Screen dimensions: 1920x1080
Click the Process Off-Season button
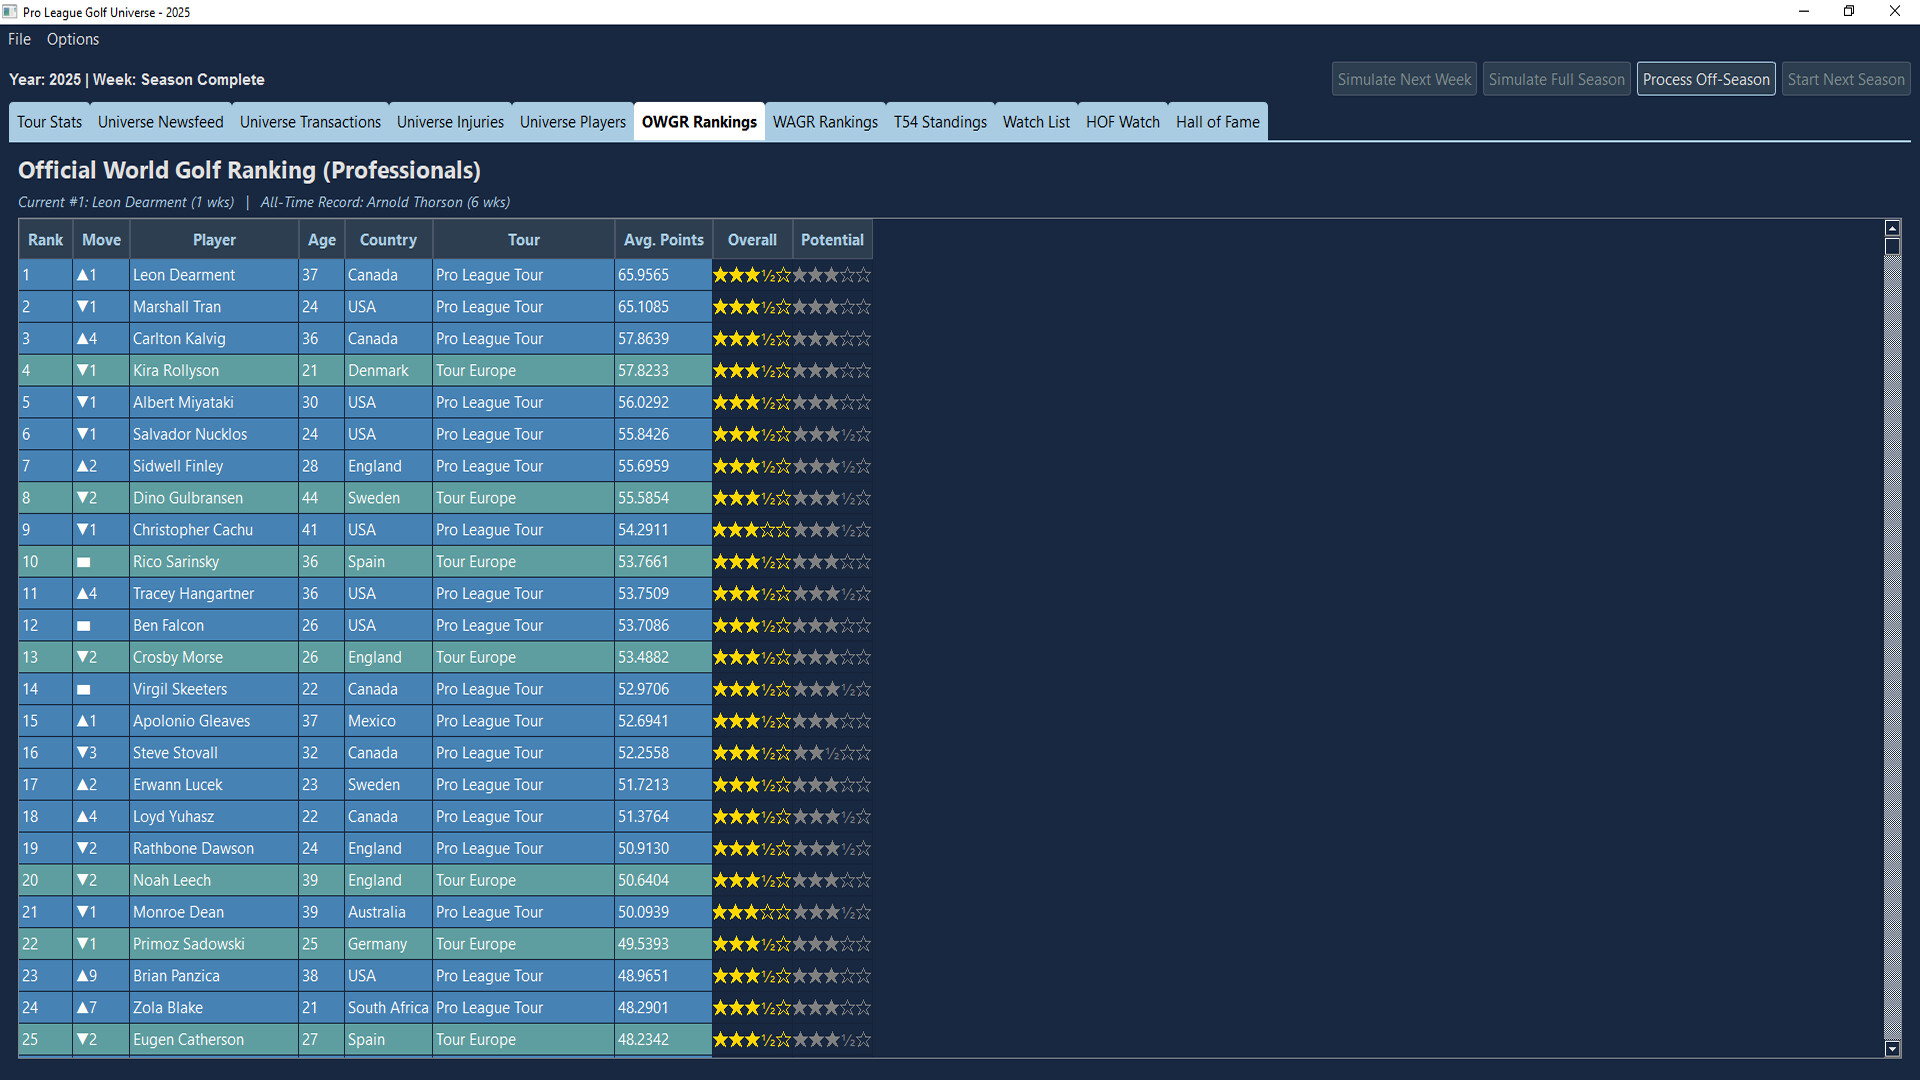1706,78
